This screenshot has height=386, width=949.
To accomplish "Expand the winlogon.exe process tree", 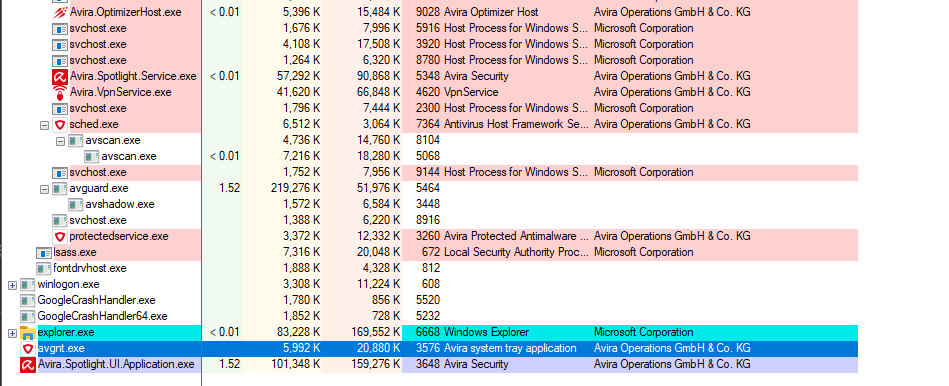I will click(x=12, y=284).
